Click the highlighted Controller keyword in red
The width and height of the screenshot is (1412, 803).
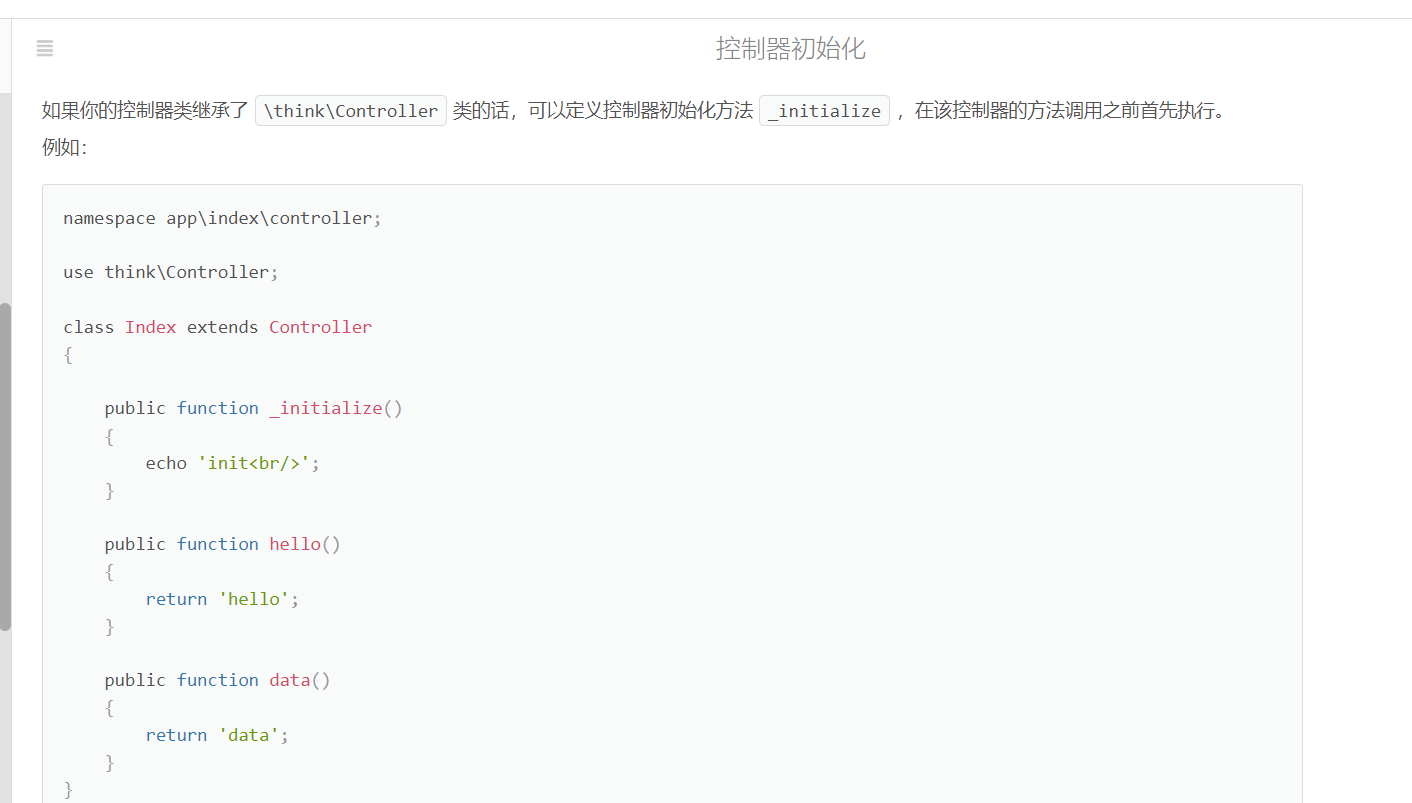coord(320,326)
